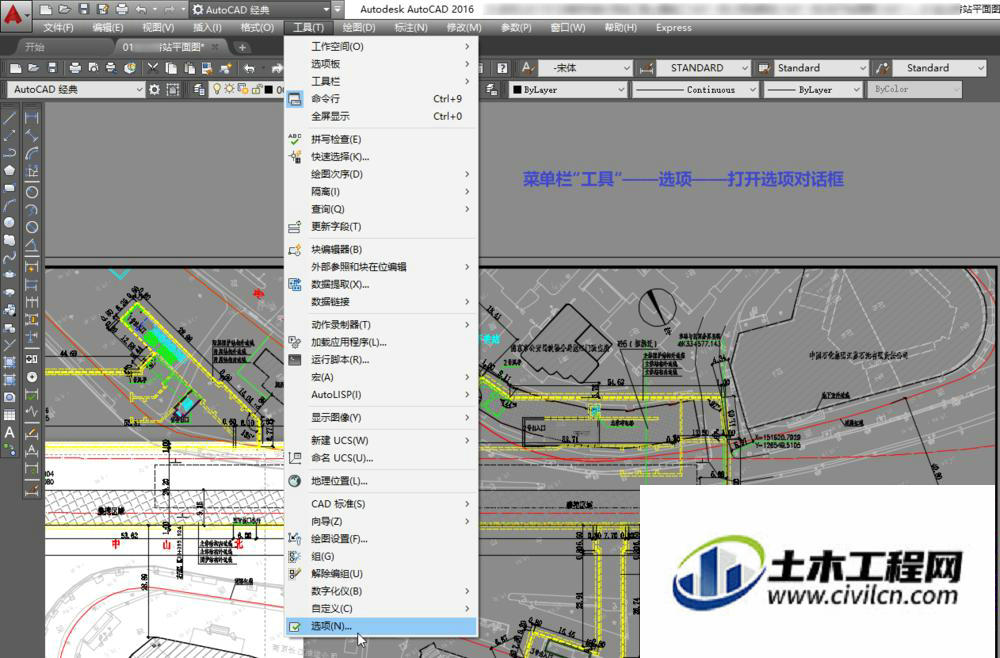Open the 宋体 text style dropdown
This screenshot has height=658, width=1000.
(626, 68)
